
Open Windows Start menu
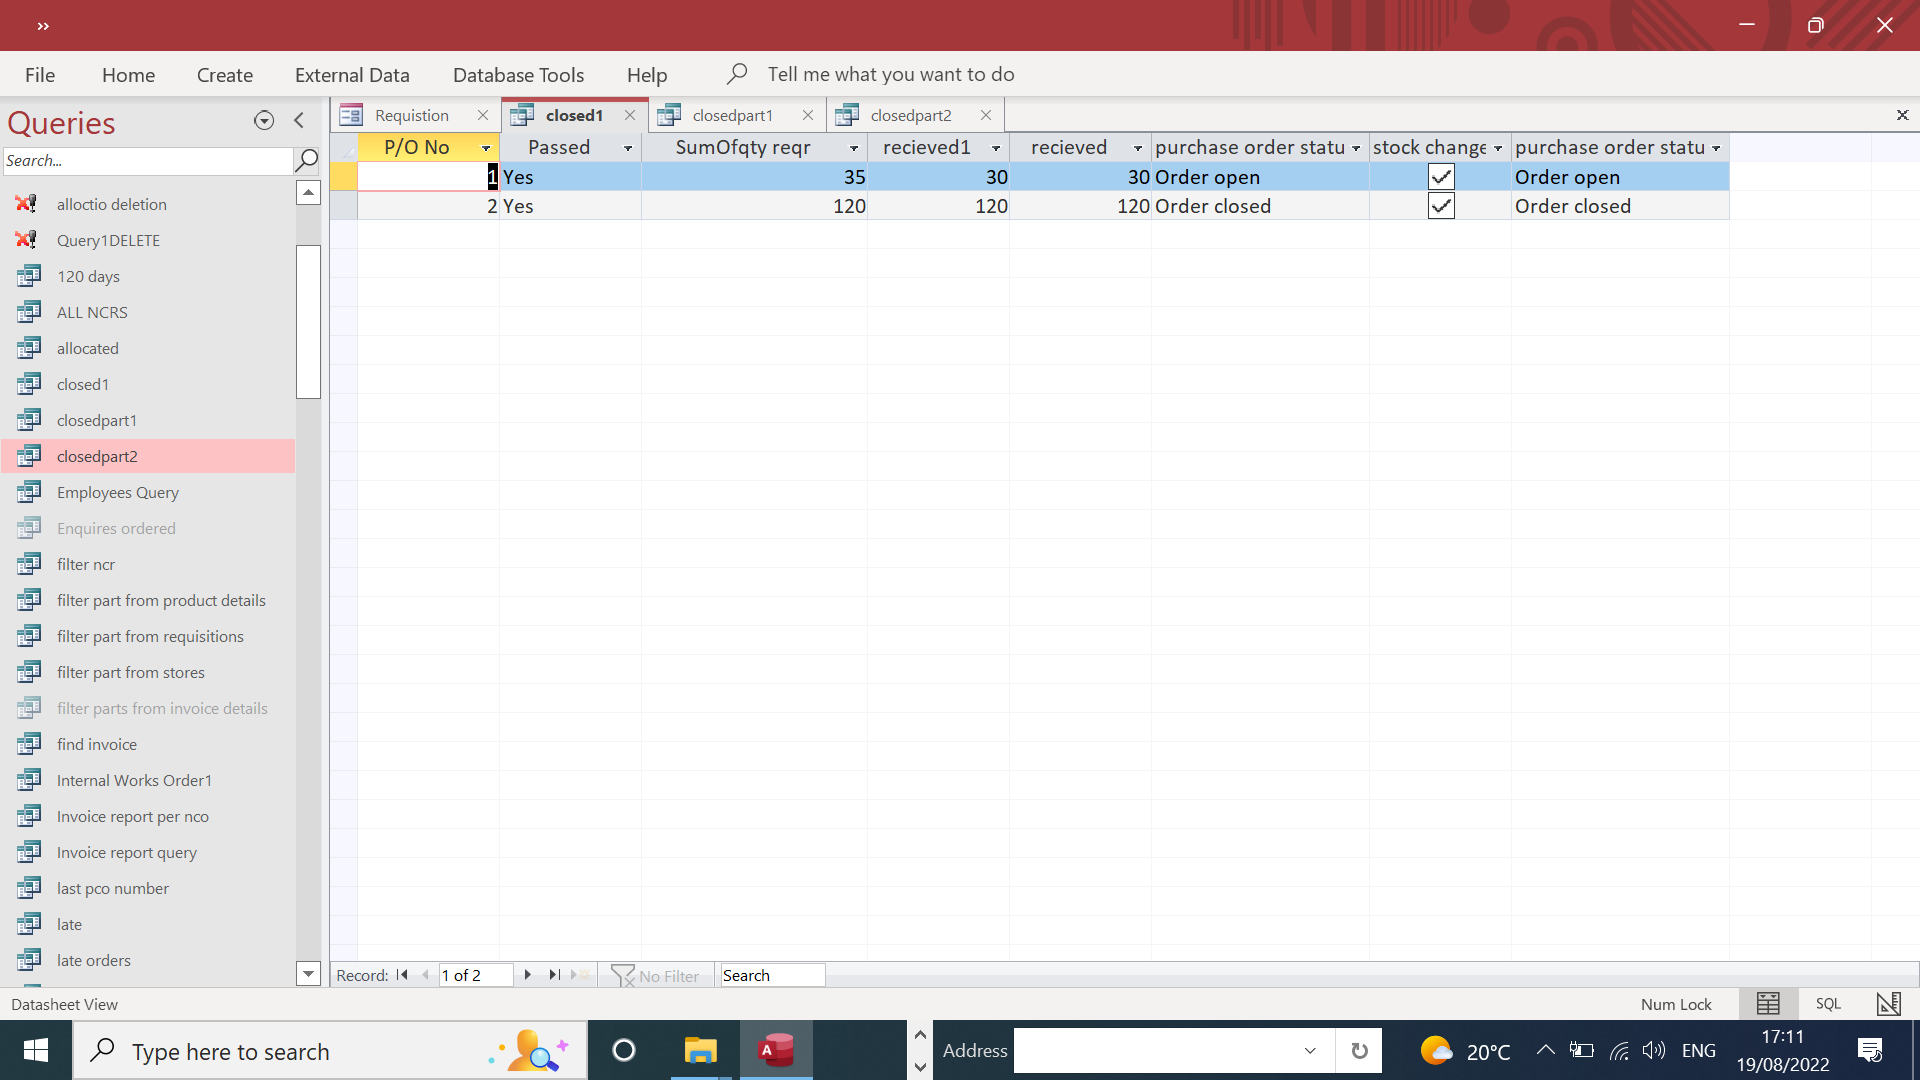[x=36, y=1050]
